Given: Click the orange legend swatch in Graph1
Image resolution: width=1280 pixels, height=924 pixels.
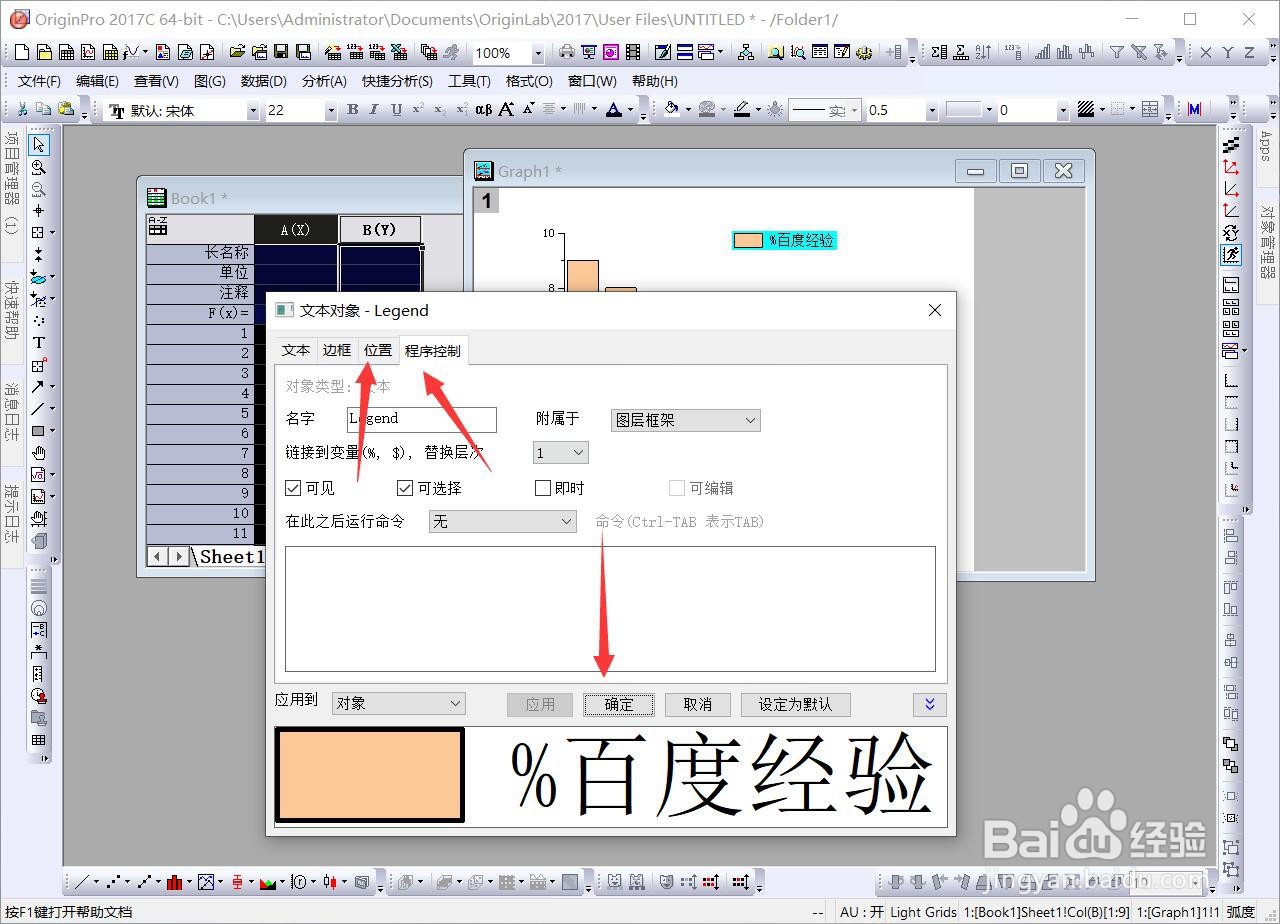Looking at the screenshot, I should point(748,240).
